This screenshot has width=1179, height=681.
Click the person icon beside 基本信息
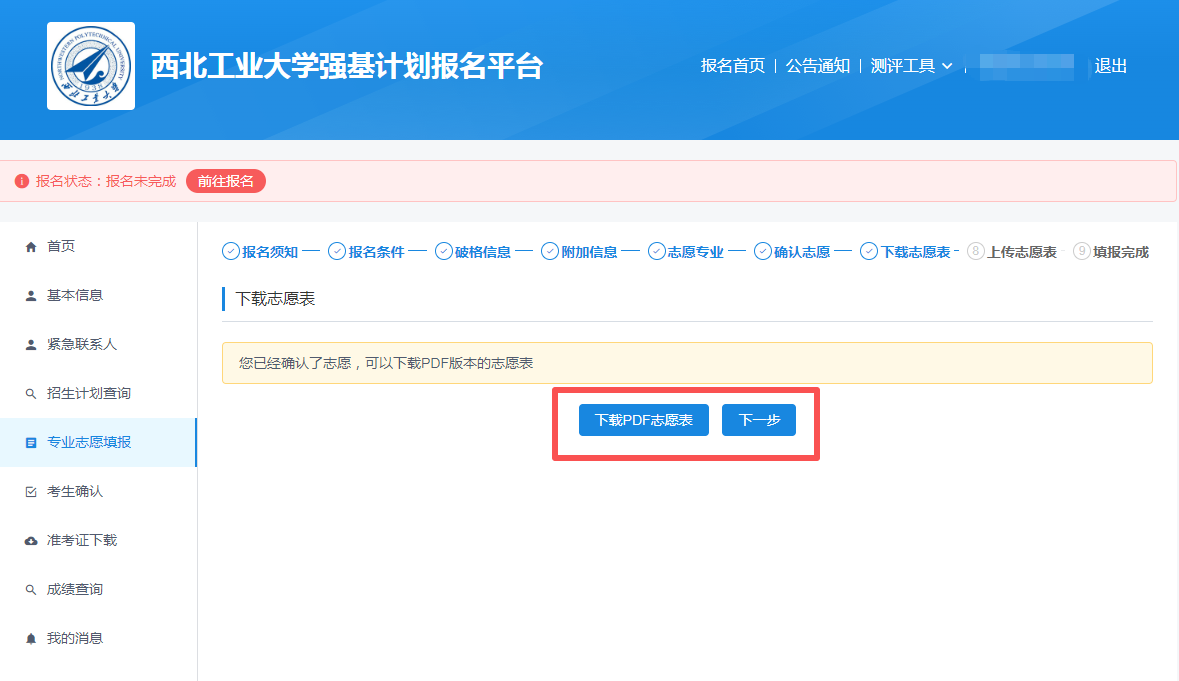click(31, 296)
